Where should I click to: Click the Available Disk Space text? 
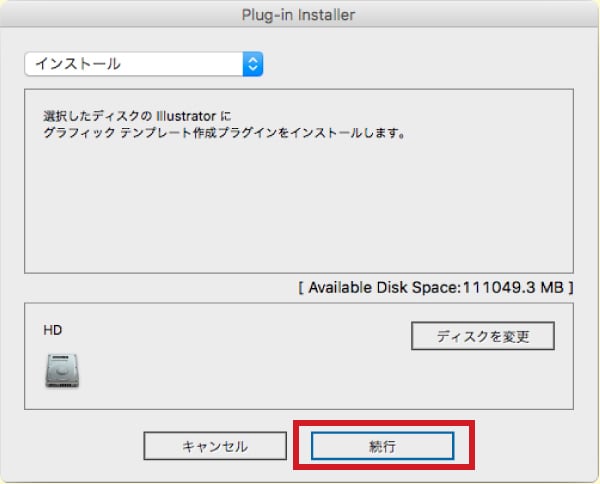[x=436, y=288]
